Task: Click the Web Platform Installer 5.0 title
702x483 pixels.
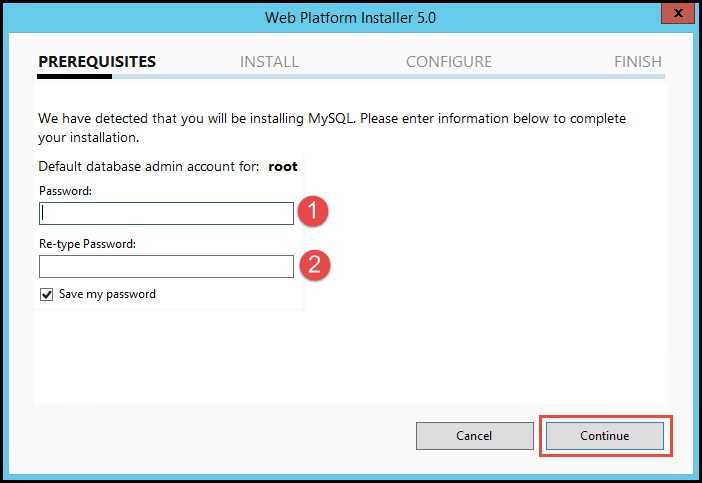Action: pyautogui.click(x=350, y=17)
